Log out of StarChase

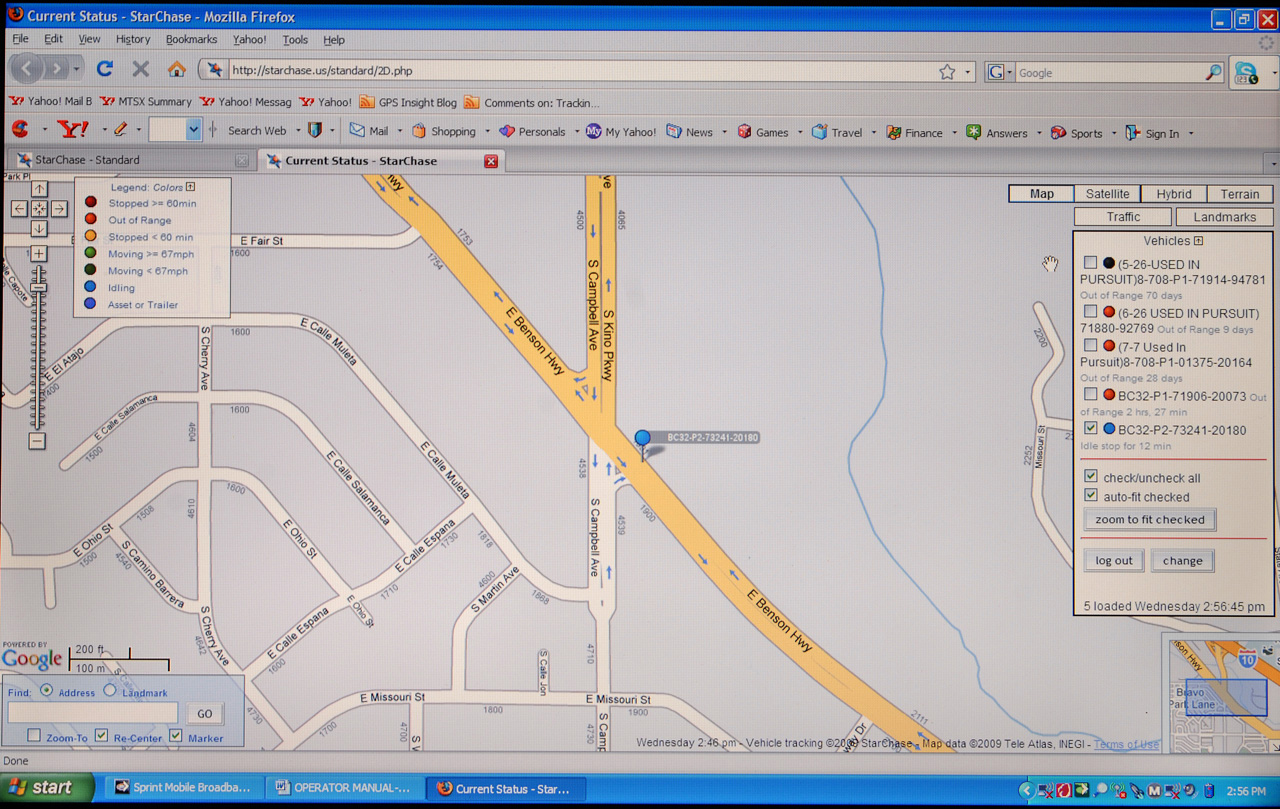(x=1113, y=560)
